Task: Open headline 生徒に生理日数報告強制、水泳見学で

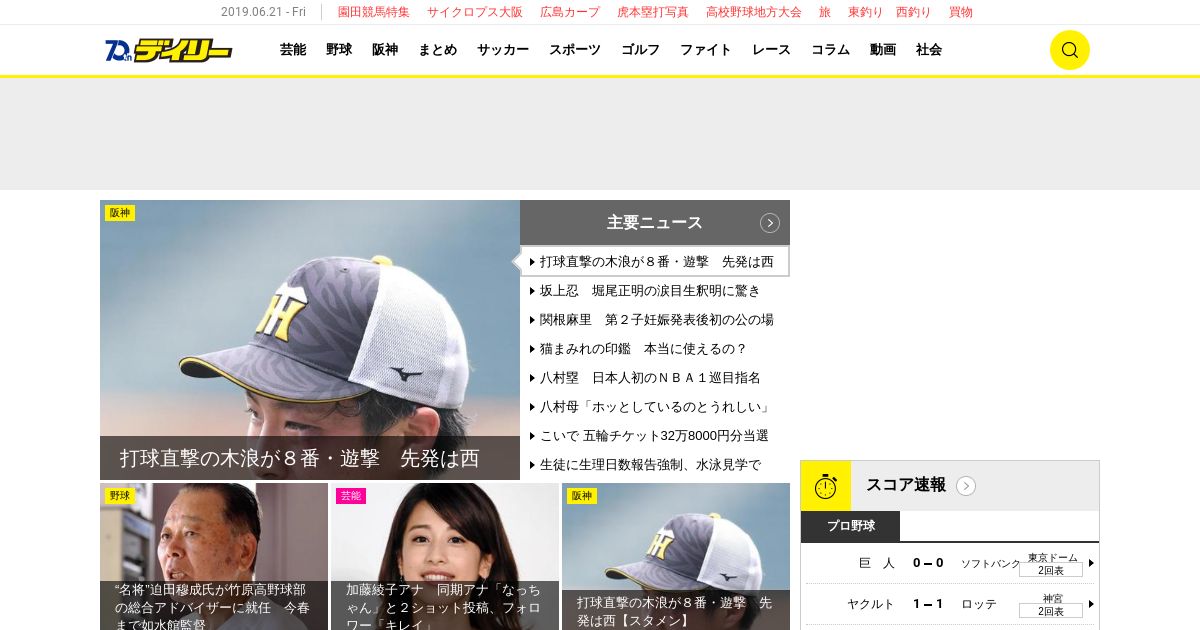Action: [650, 465]
